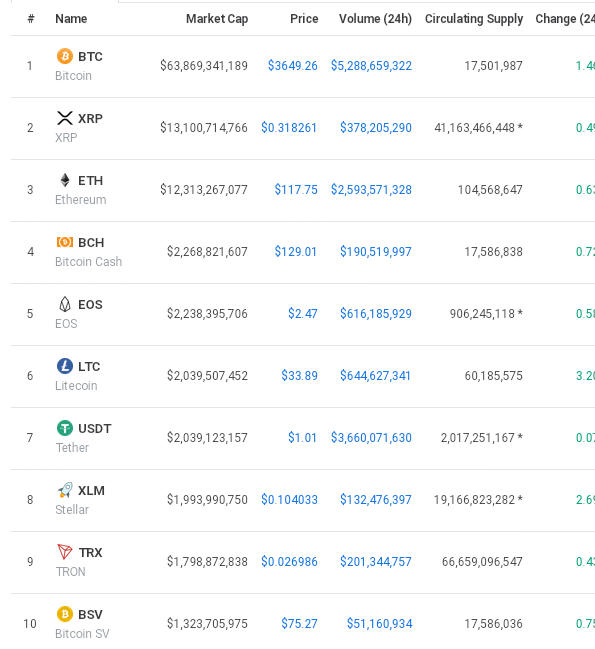The image size is (595, 649).
Task: Click the TRON red logo icon
Action: click(x=65, y=552)
